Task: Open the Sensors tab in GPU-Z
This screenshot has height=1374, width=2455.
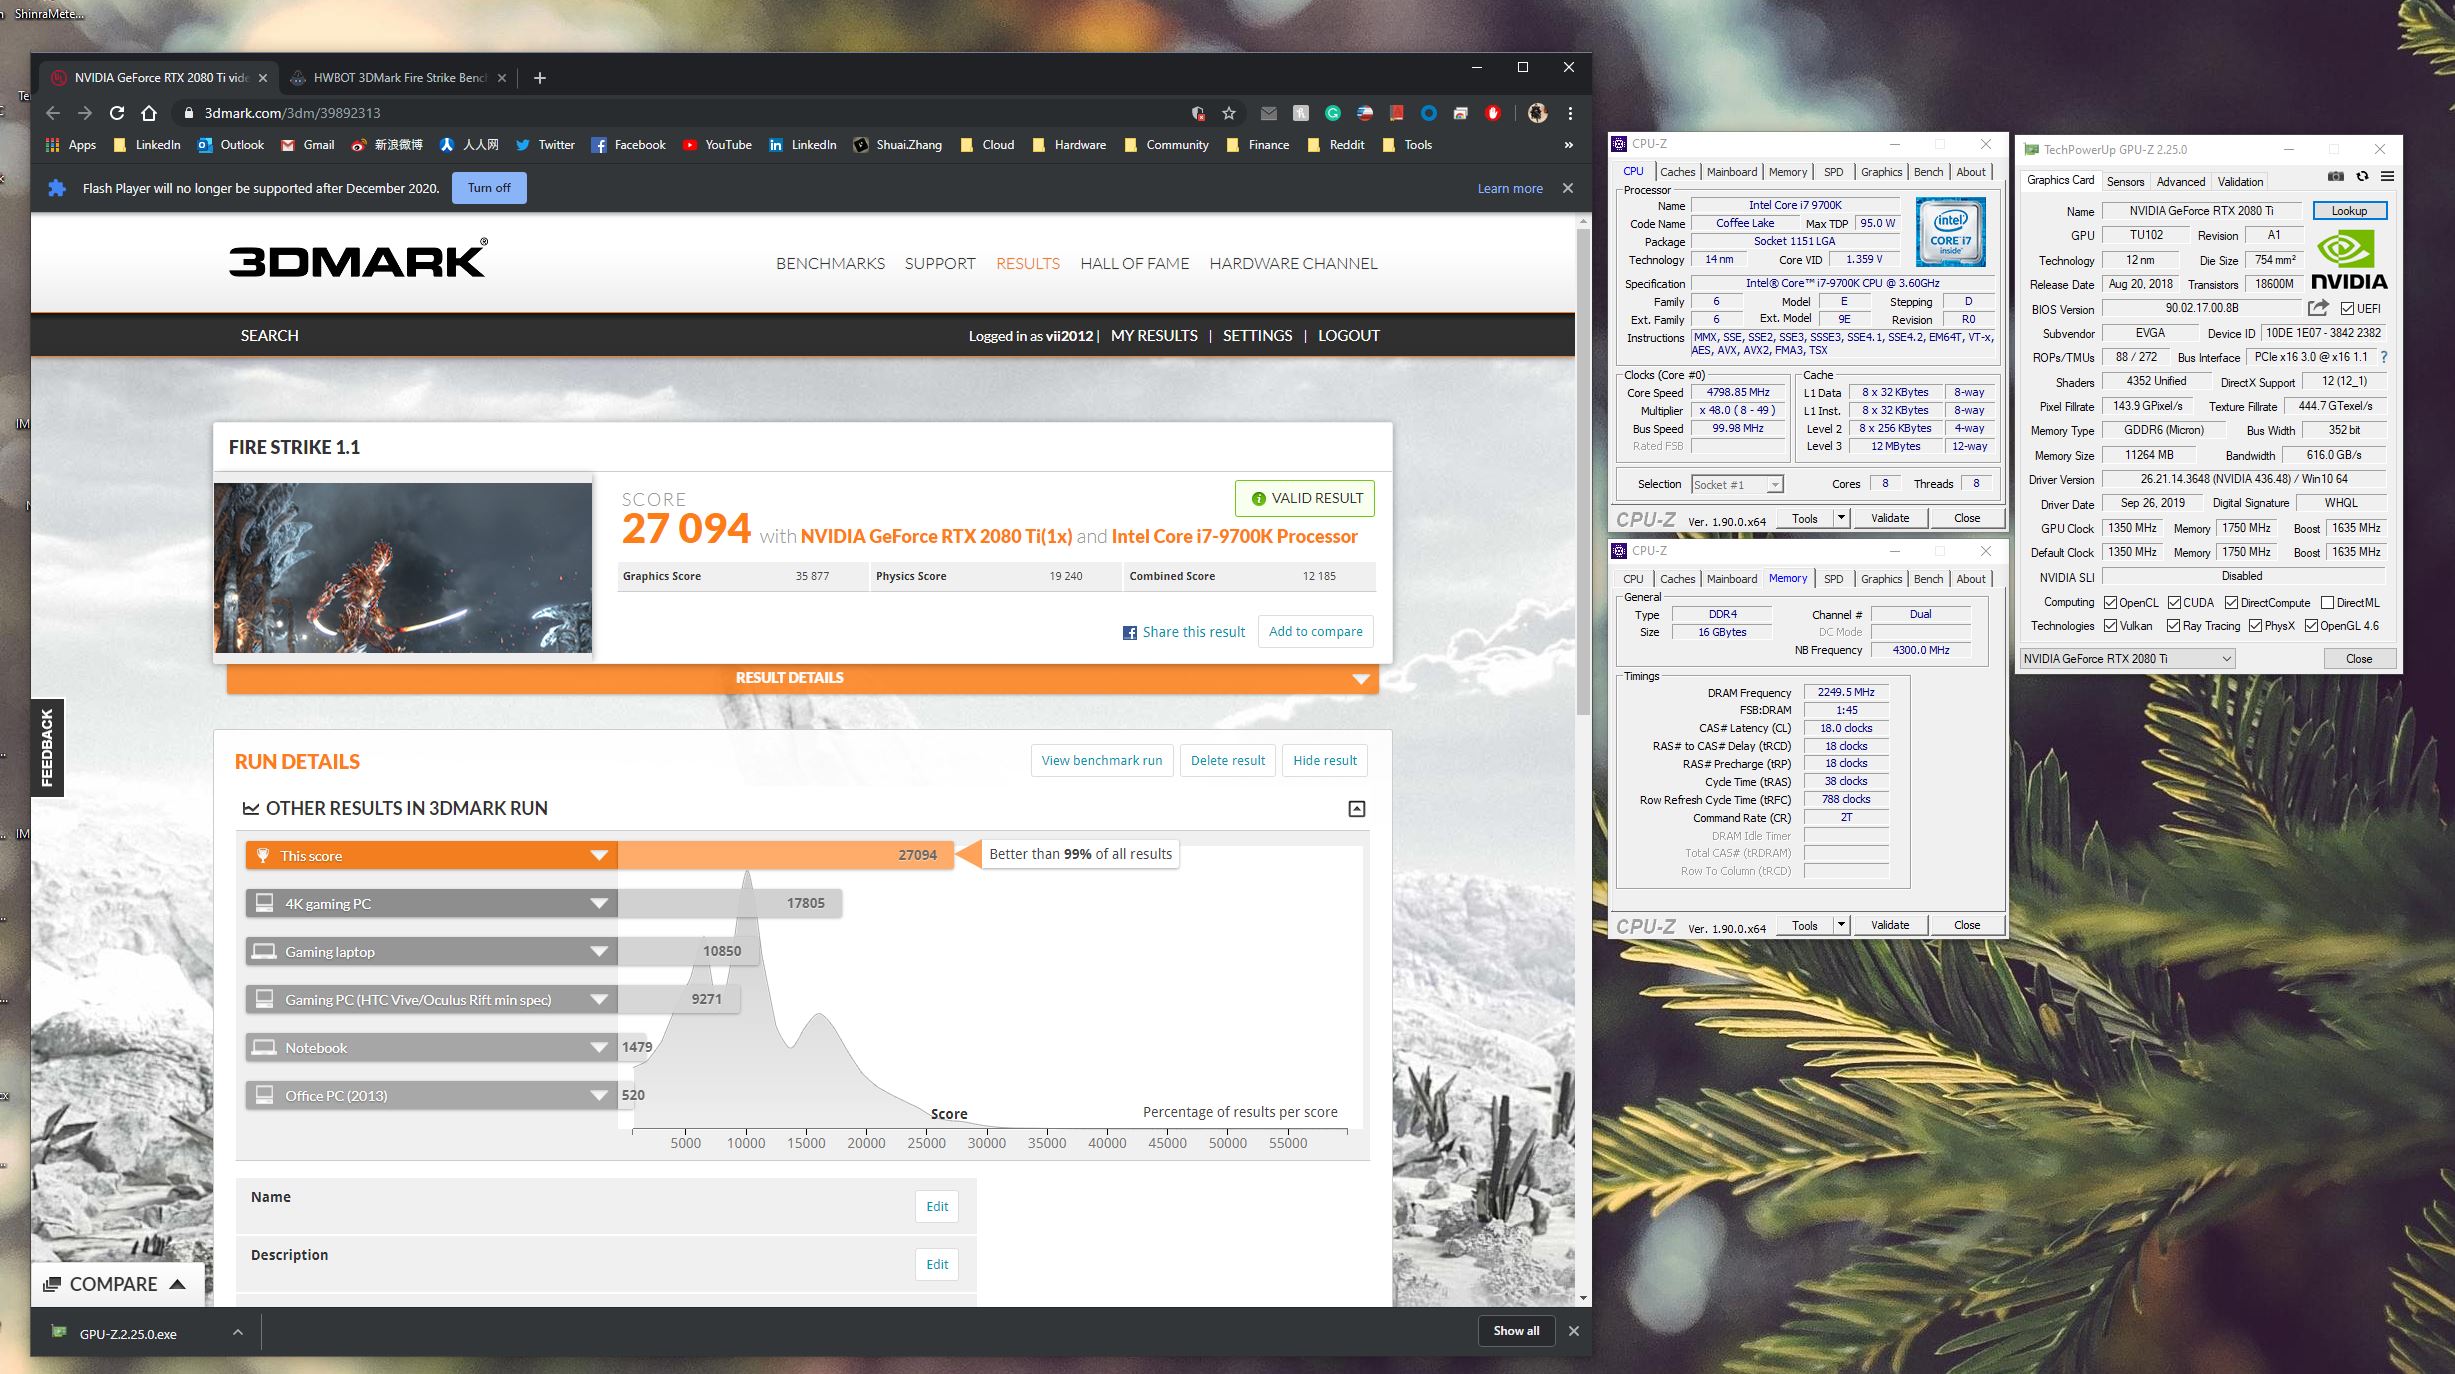Action: pos(2125,182)
